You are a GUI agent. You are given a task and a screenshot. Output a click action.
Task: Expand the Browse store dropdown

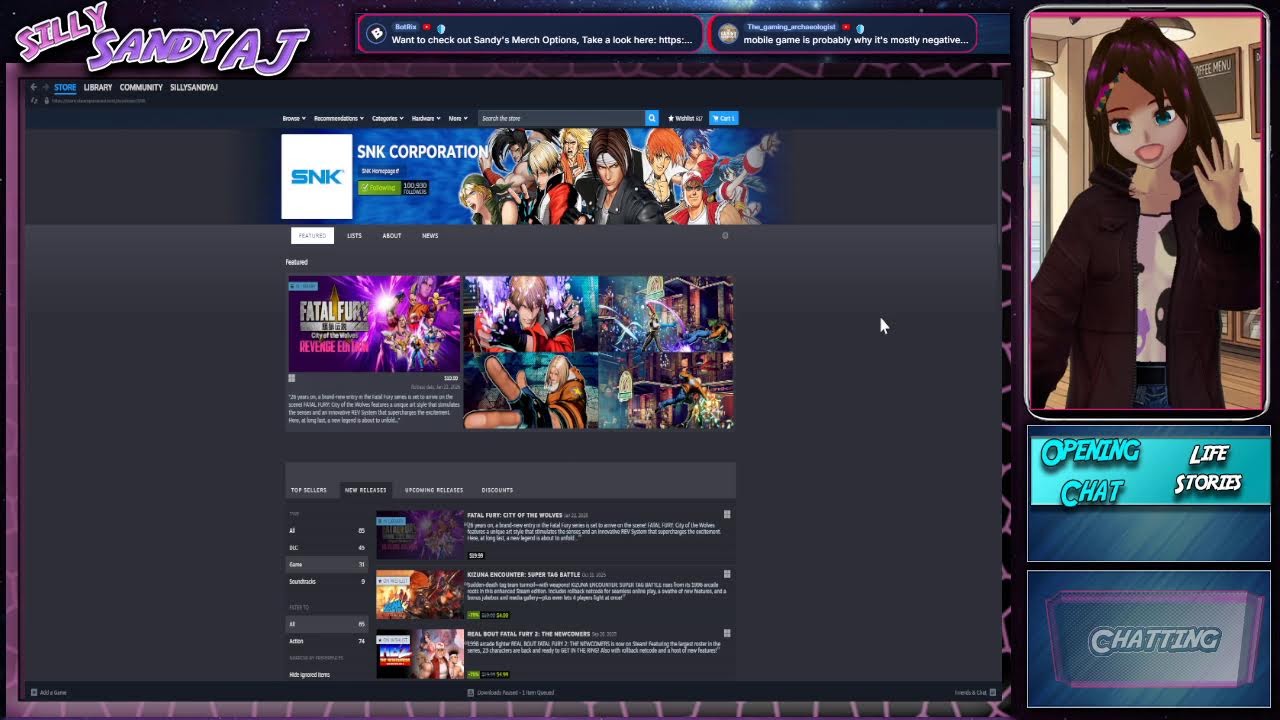pyautogui.click(x=292, y=118)
